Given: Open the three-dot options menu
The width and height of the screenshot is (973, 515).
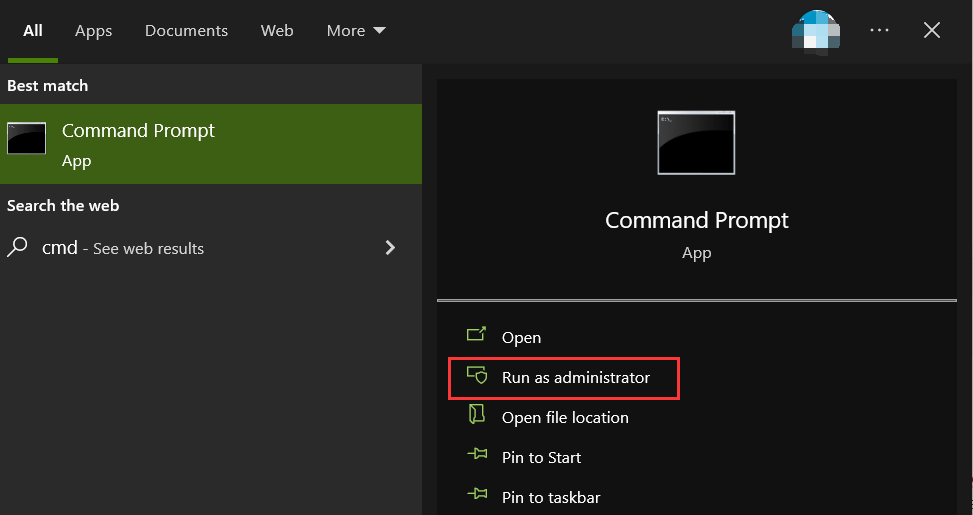Looking at the screenshot, I should tap(879, 30).
